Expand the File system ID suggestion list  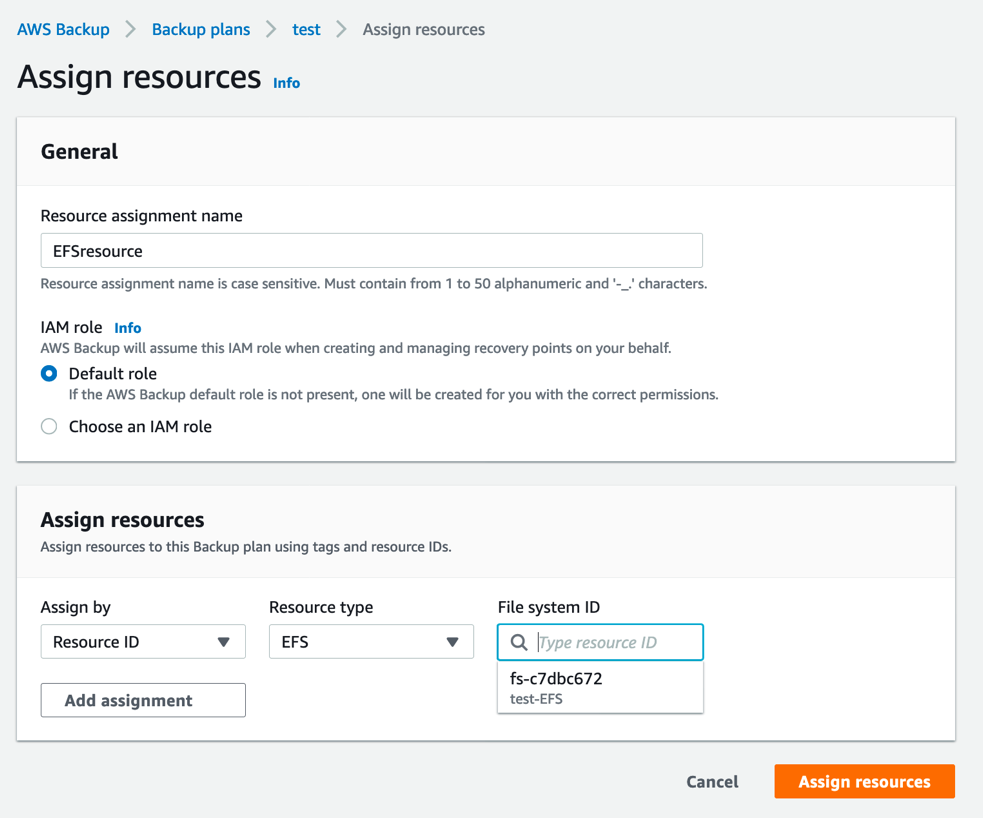tap(600, 641)
